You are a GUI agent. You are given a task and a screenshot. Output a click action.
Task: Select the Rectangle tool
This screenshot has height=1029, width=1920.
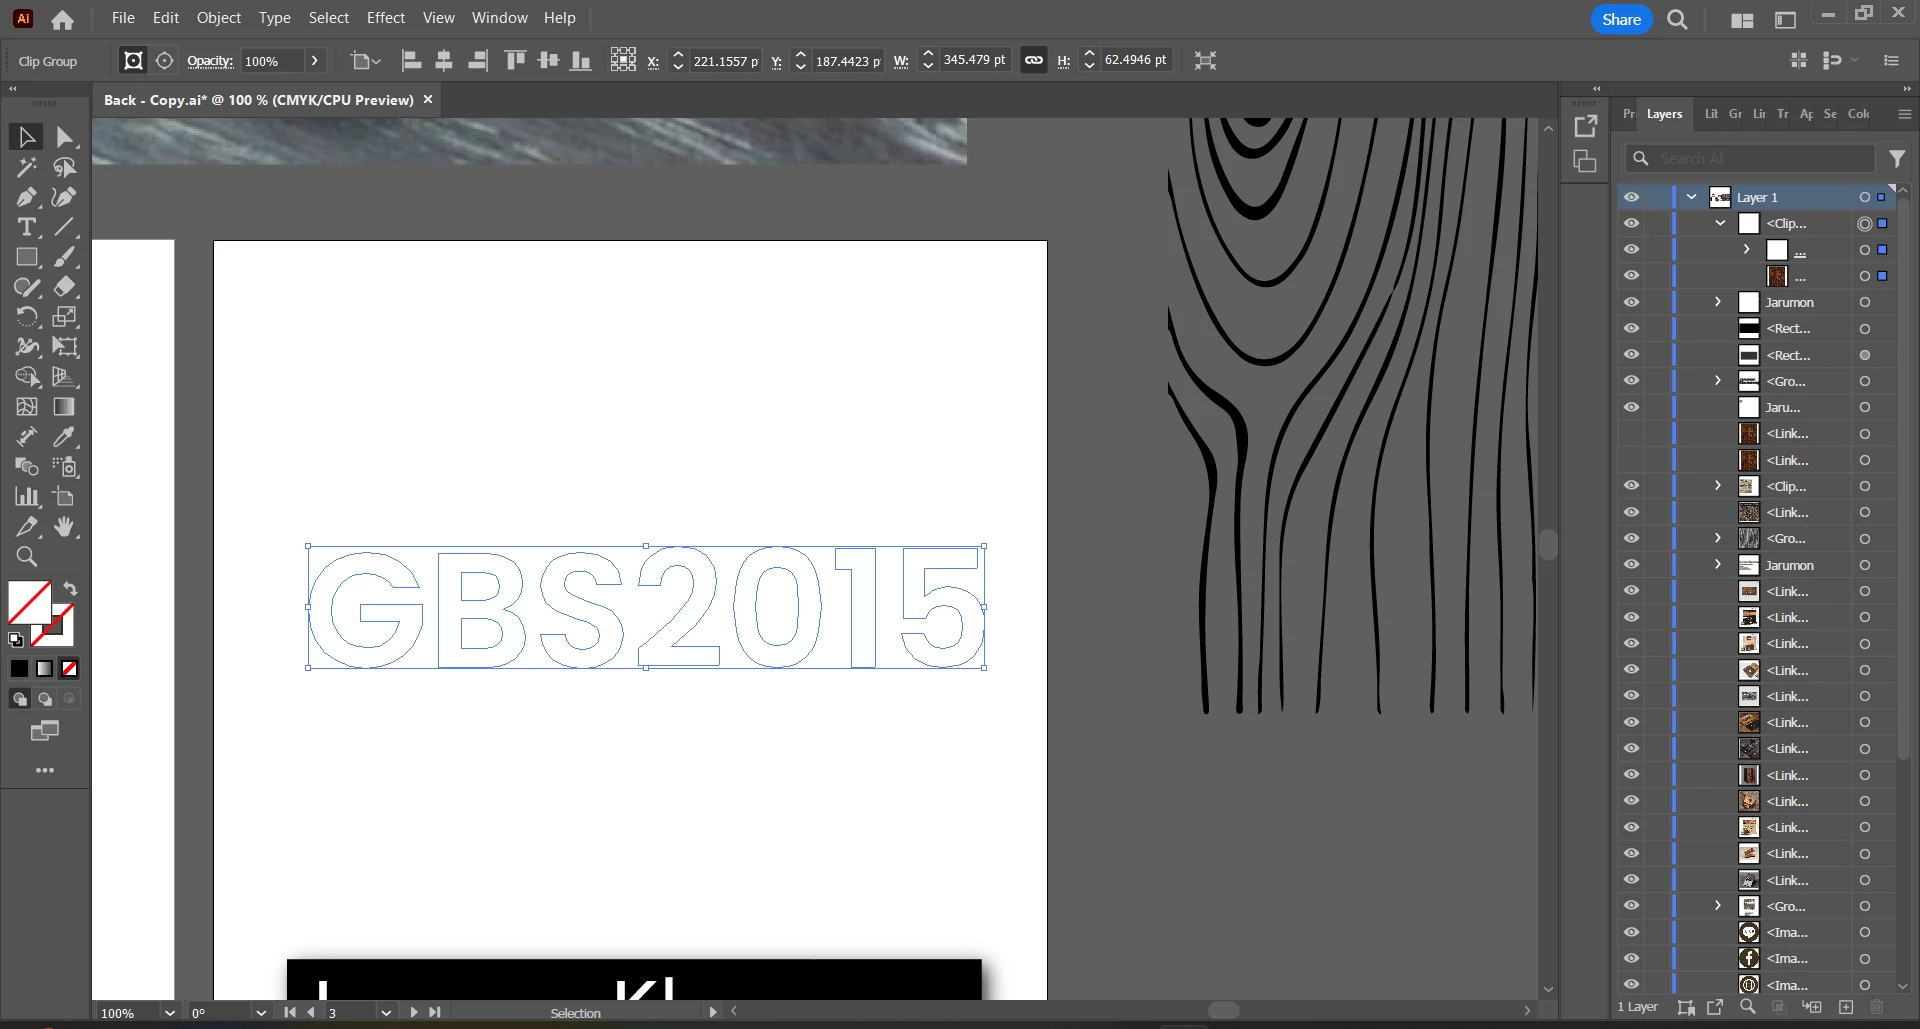click(27, 257)
